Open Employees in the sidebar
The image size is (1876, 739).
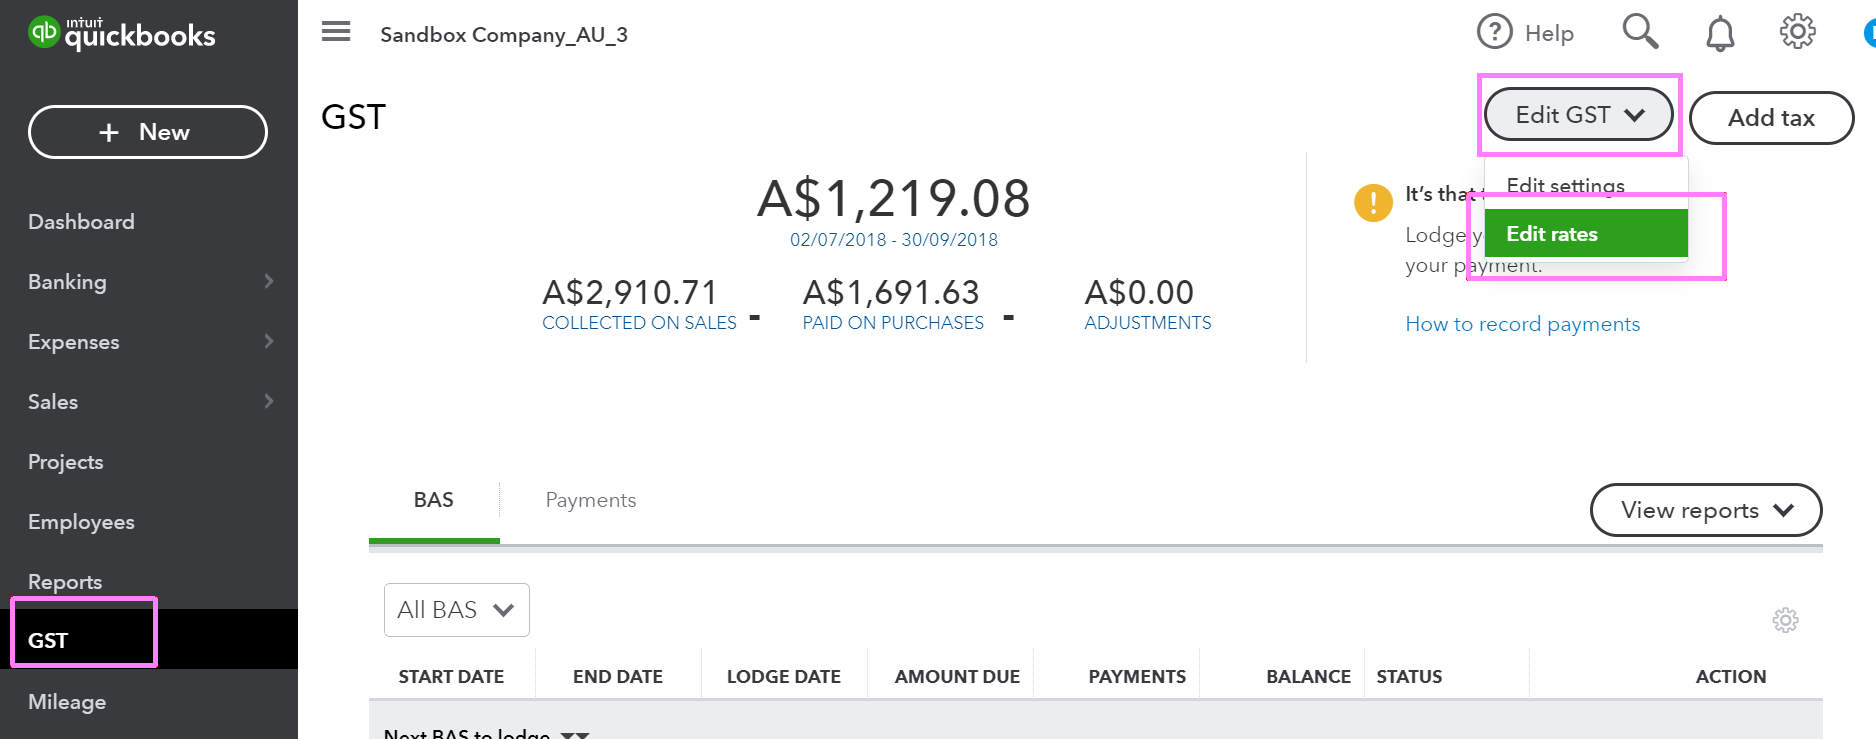[81, 522]
